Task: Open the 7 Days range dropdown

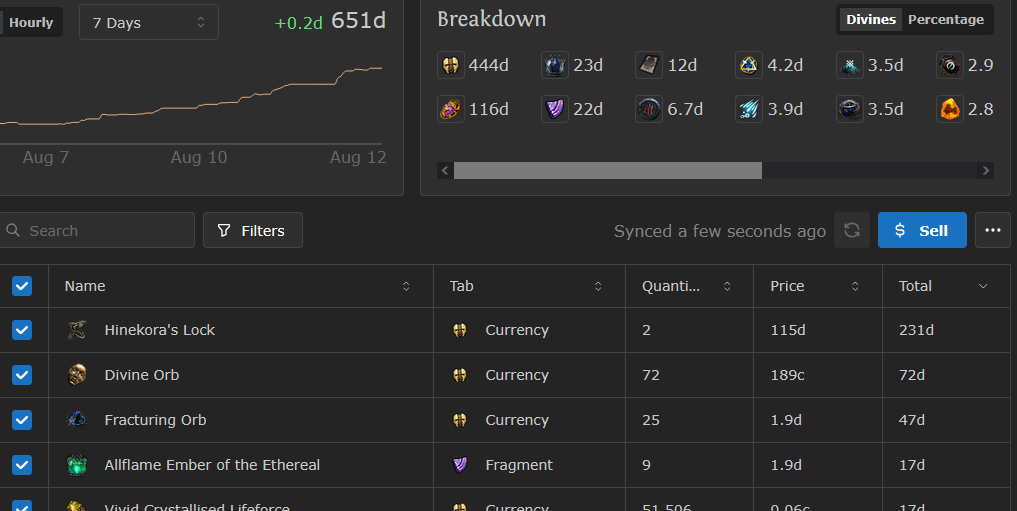Action: (x=149, y=23)
